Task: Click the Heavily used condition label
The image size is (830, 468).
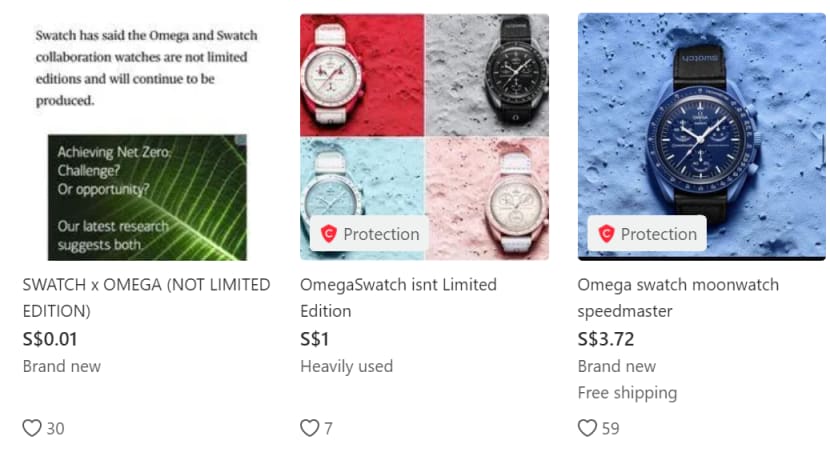Action: click(346, 366)
